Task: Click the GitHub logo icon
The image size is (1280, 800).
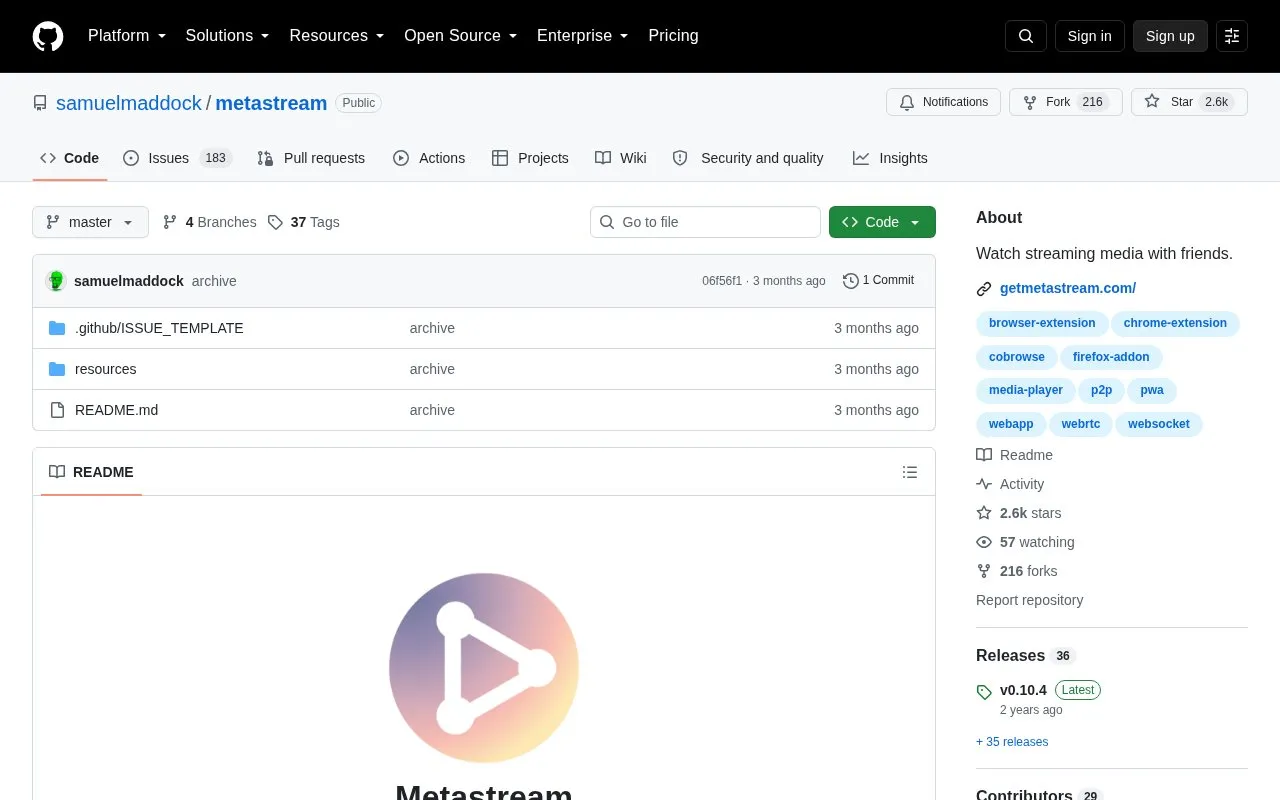Action: [x=48, y=36]
